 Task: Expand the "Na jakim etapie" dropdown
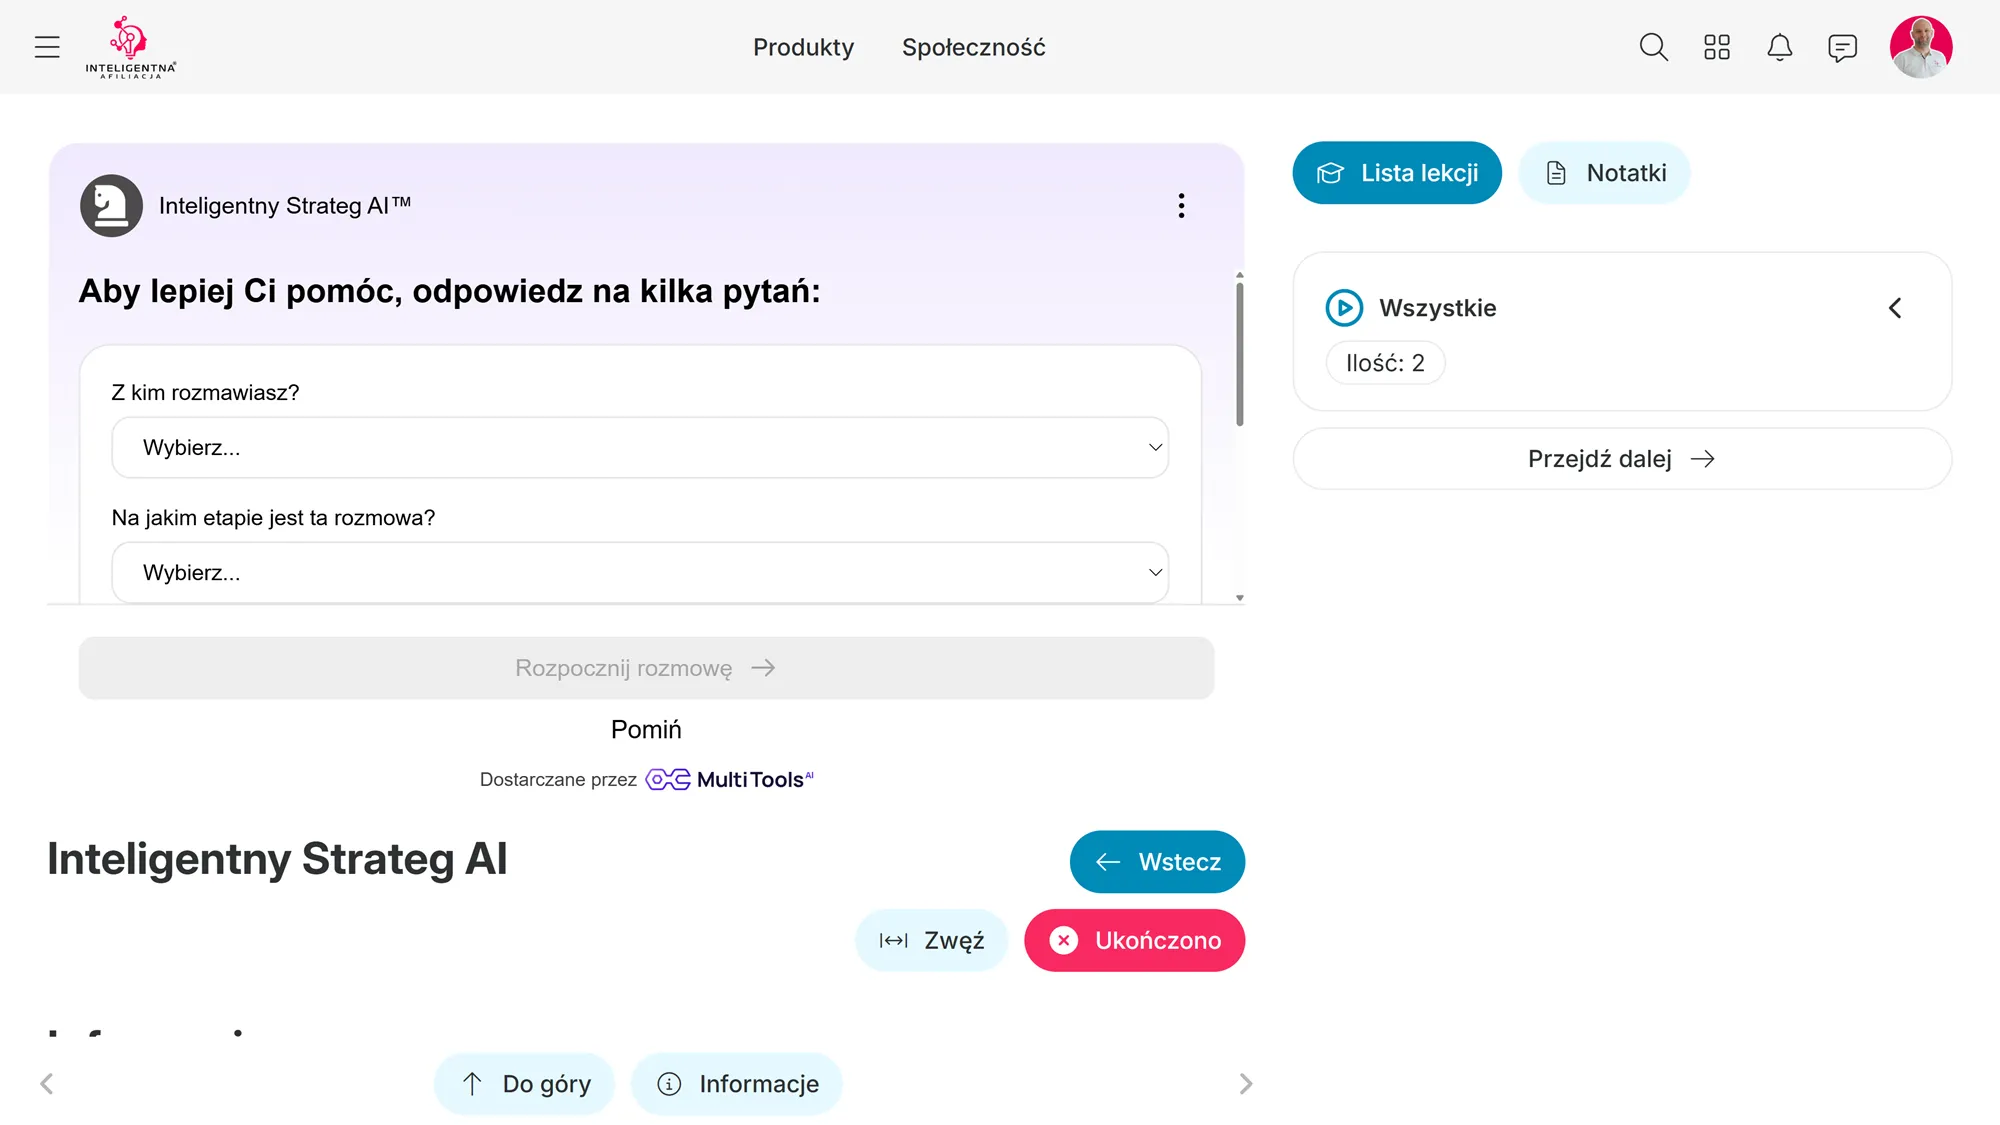[640, 572]
